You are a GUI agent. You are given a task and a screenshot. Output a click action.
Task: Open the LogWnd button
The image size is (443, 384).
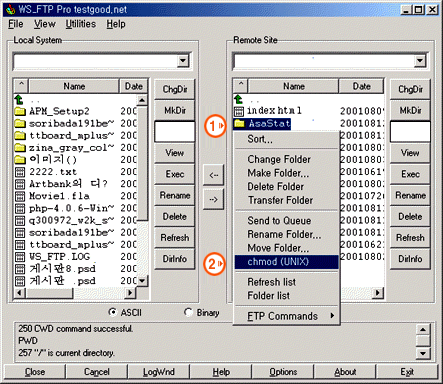tap(159, 372)
